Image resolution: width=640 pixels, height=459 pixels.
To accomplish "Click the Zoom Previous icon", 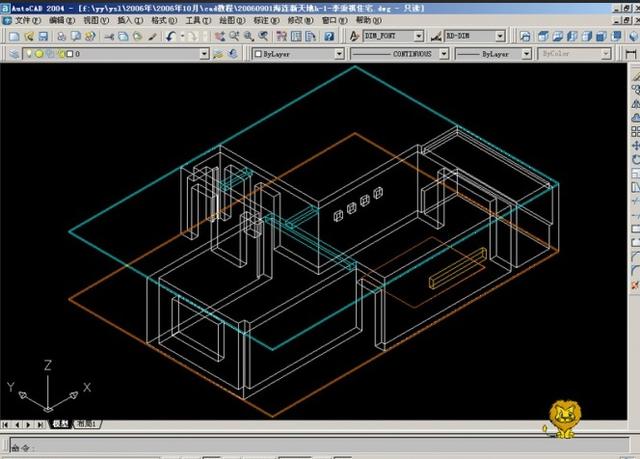I will tap(263, 37).
